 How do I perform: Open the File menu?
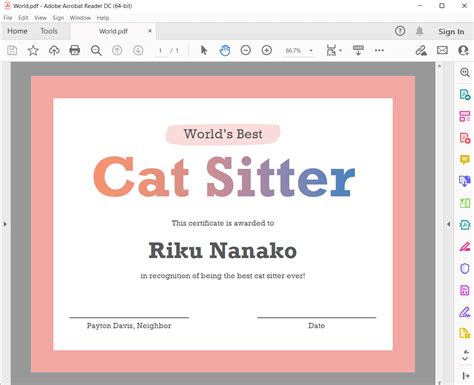click(x=8, y=18)
